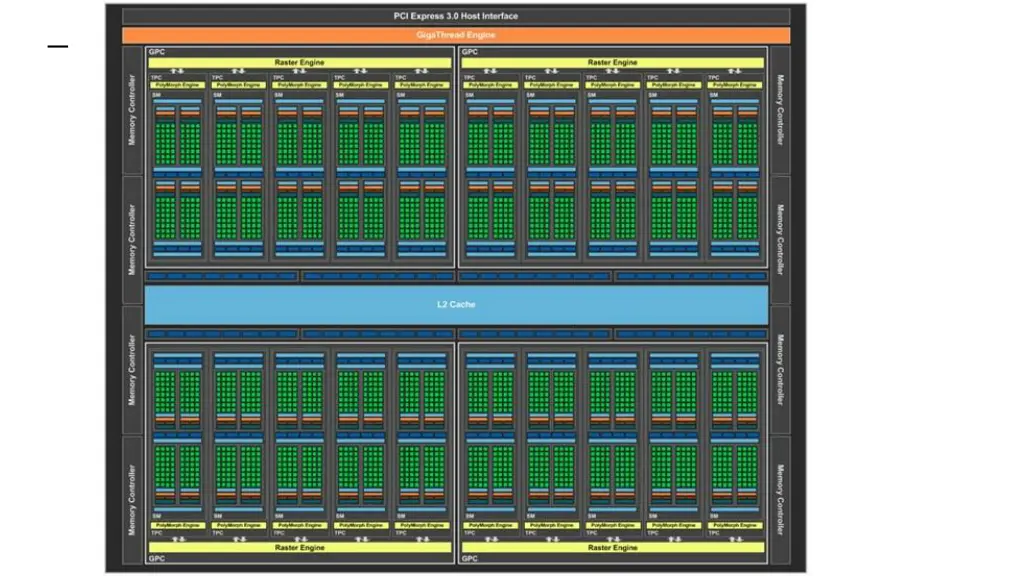Select topmost Memory Controller on right edge
The width and height of the screenshot is (1024, 576).
click(x=780, y=110)
